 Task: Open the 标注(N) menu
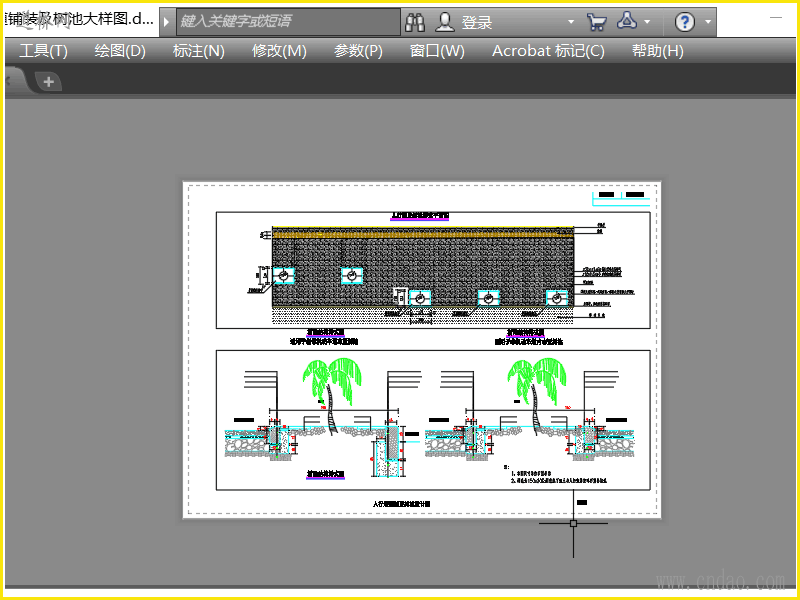(x=198, y=51)
